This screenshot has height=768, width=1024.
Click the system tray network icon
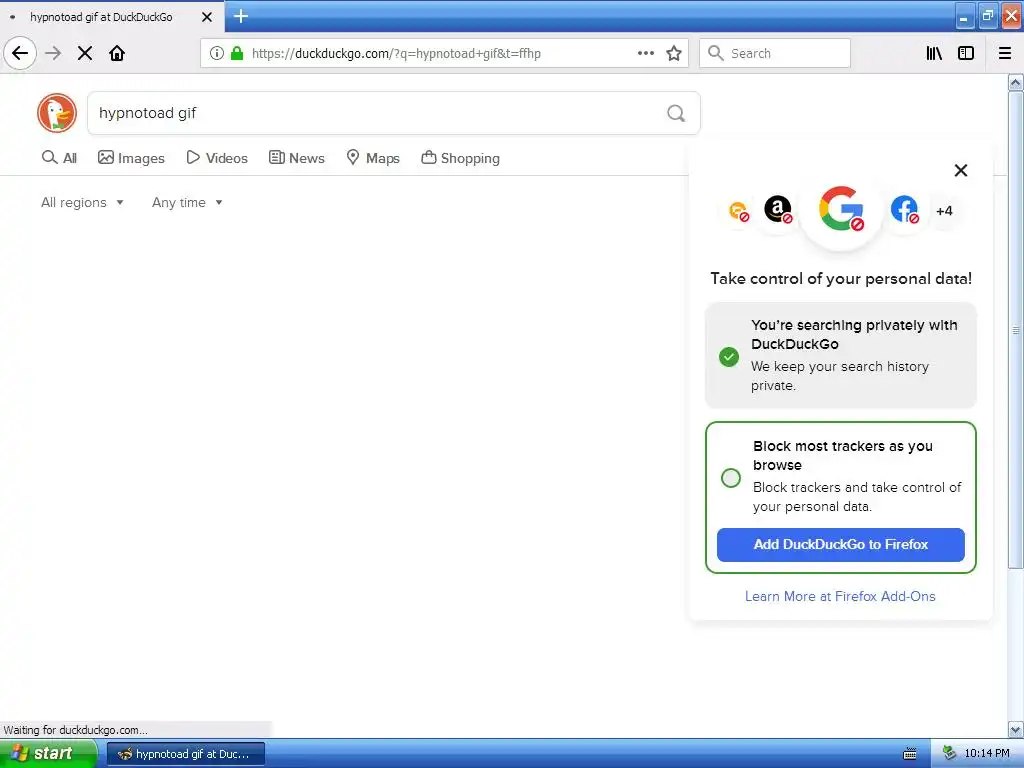(949, 754)
